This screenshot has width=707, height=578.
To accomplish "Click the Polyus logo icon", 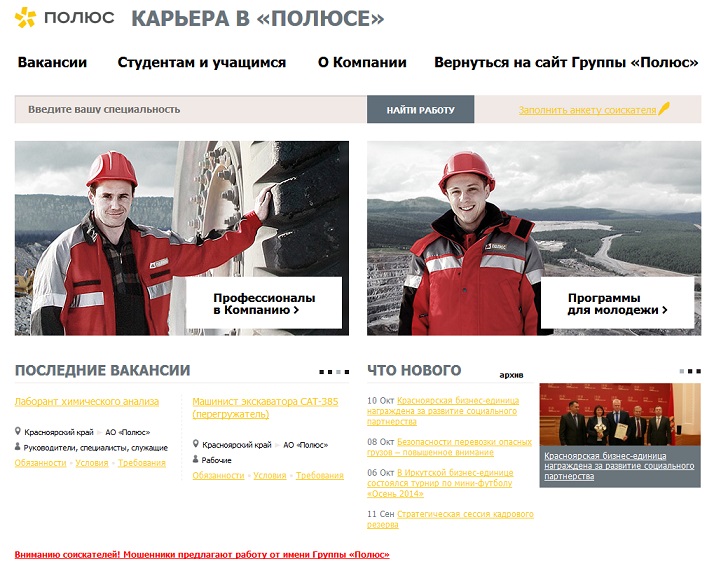I will 25,17.
